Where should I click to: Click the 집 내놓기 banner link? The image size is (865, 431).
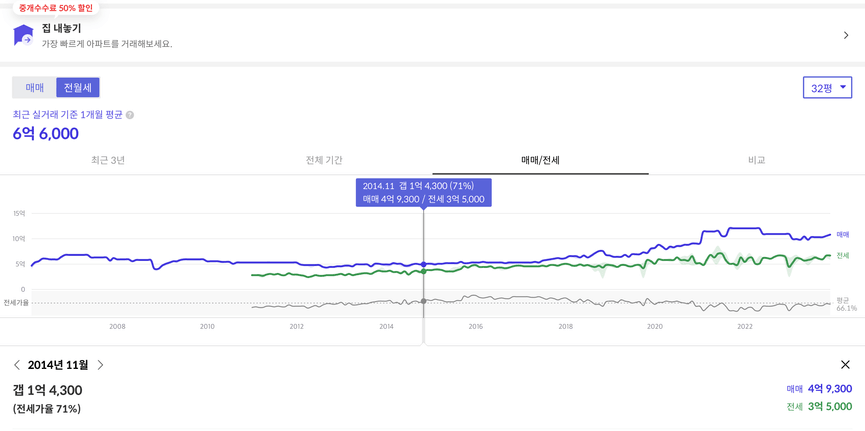click(432, 35)
